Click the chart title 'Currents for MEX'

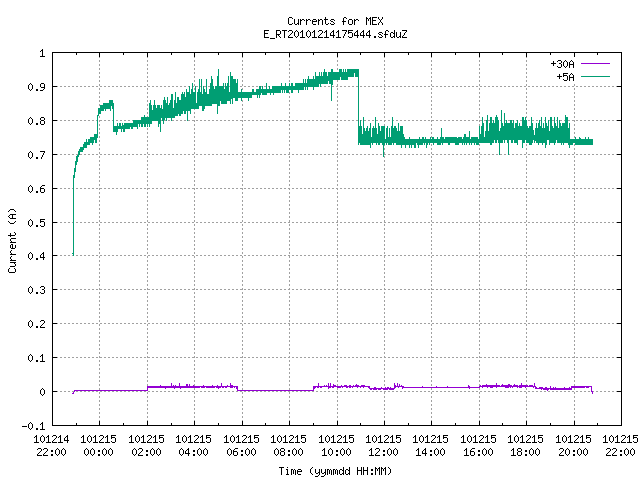point(335,21)
